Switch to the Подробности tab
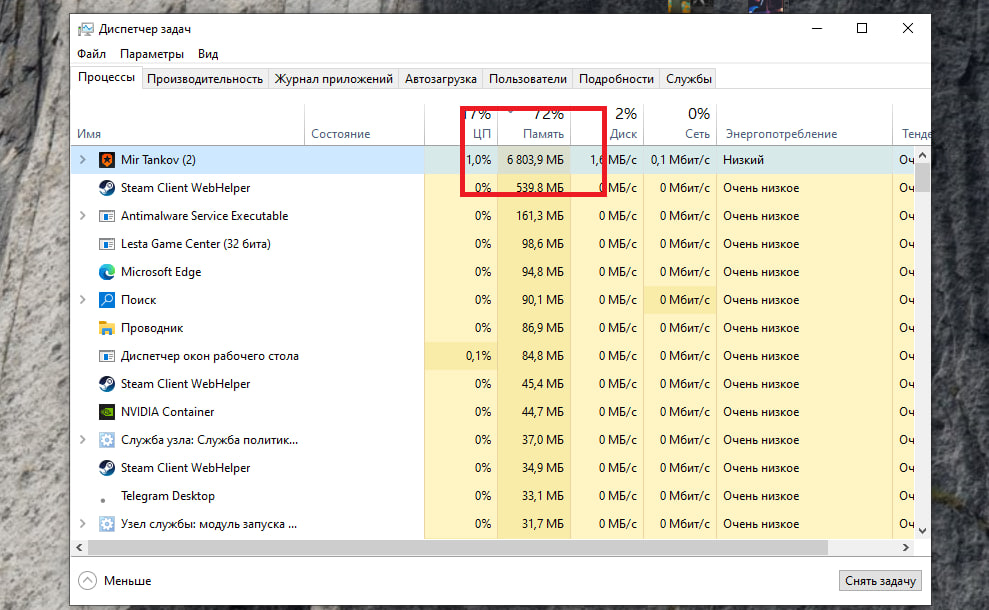 (616, 79)
